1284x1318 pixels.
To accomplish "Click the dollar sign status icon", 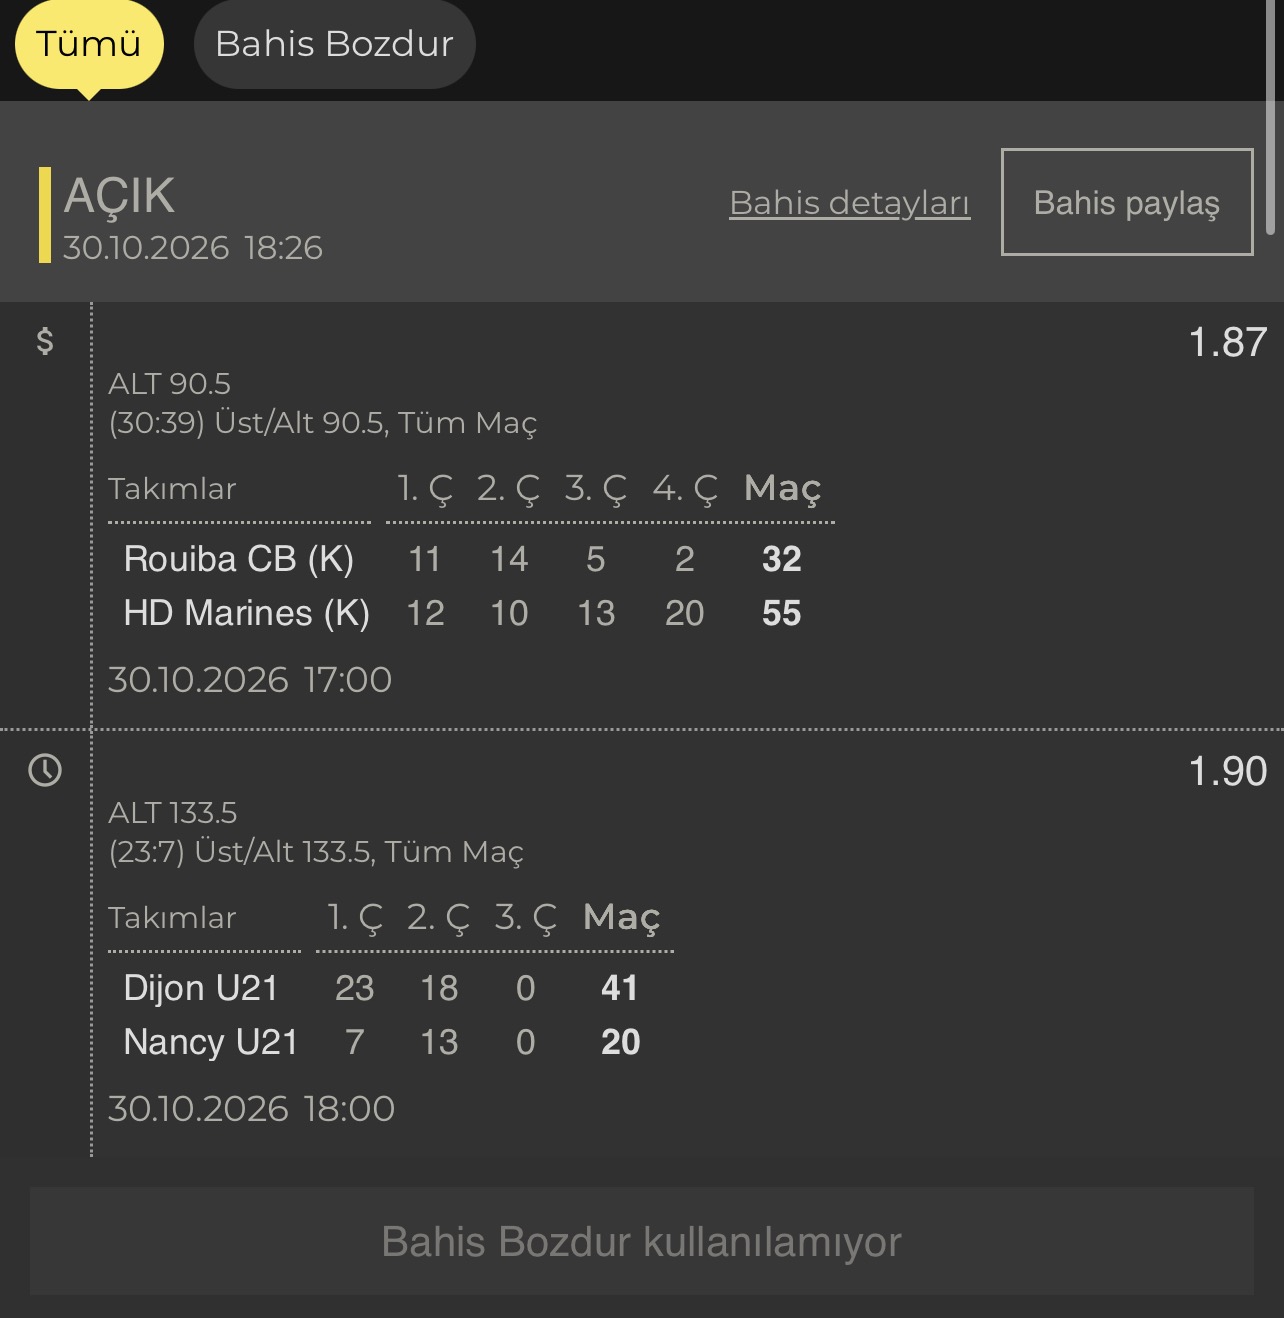I will tap(45, 341).
